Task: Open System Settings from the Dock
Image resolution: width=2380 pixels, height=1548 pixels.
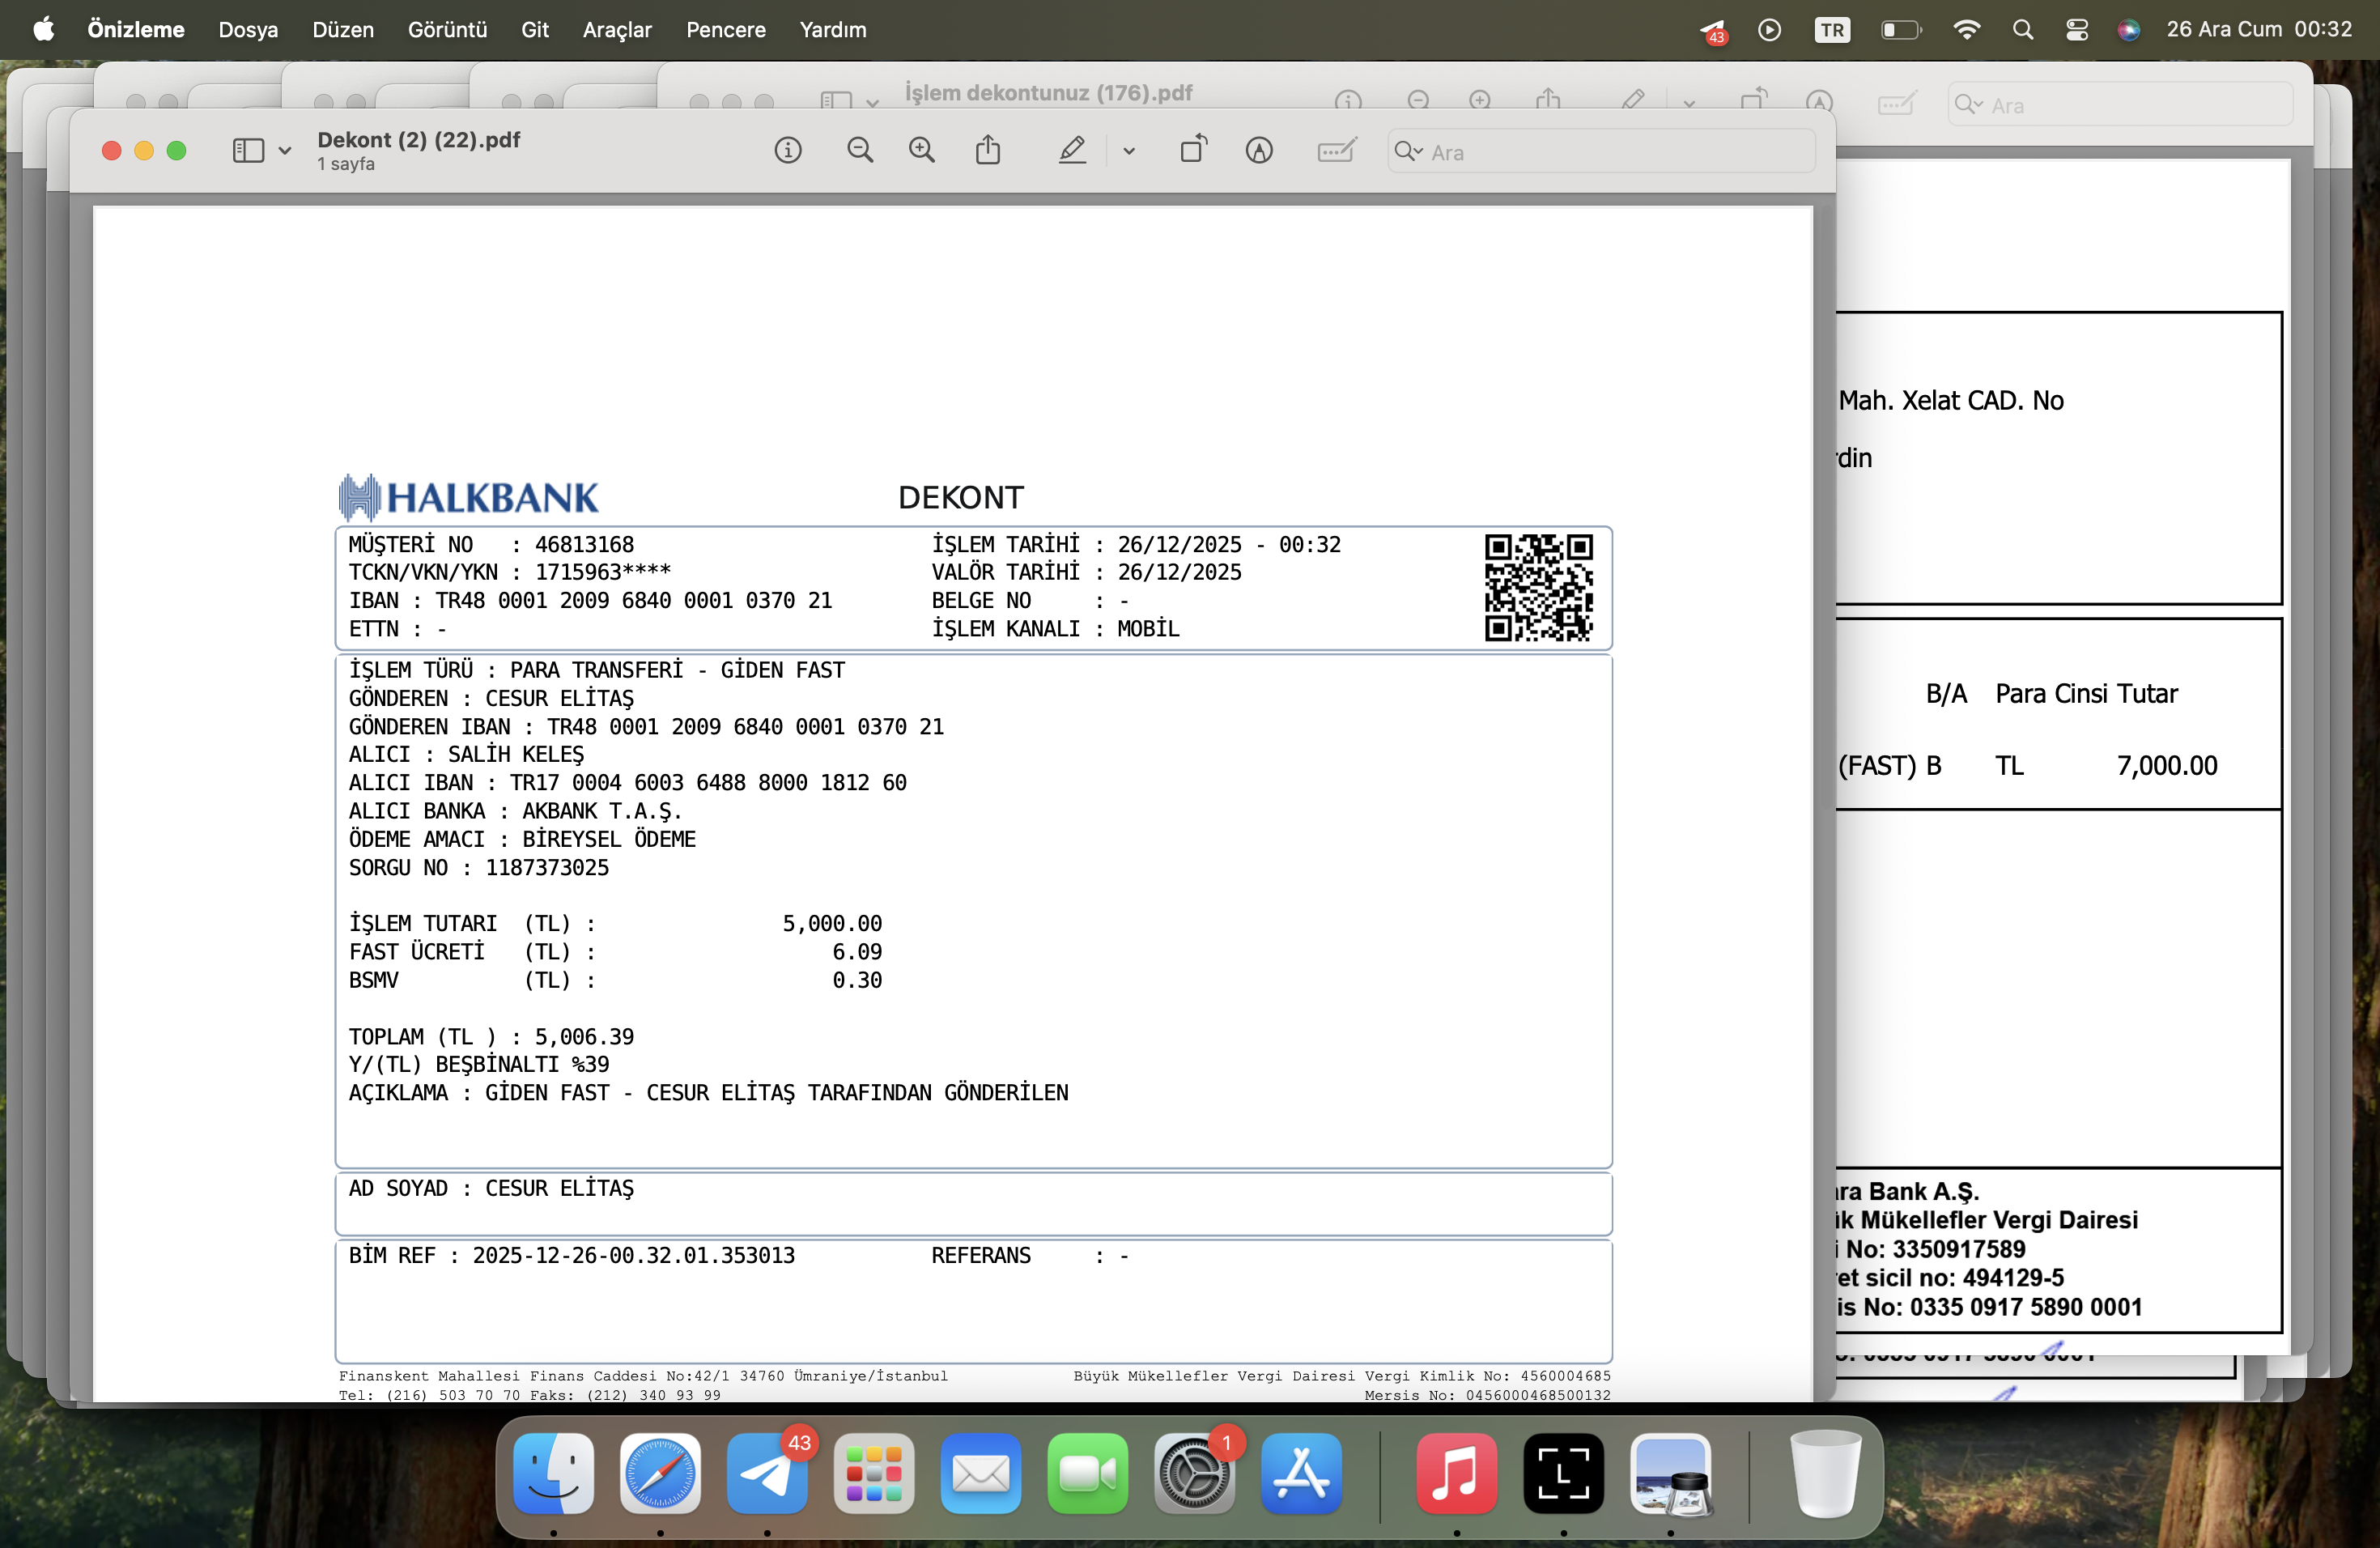Action: coord(1195,1474)
